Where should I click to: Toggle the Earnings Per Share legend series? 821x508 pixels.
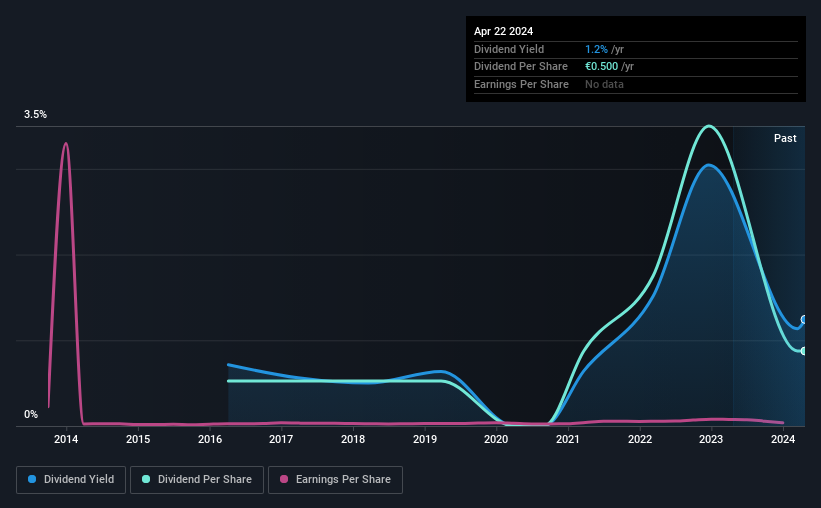click(335, 480)
